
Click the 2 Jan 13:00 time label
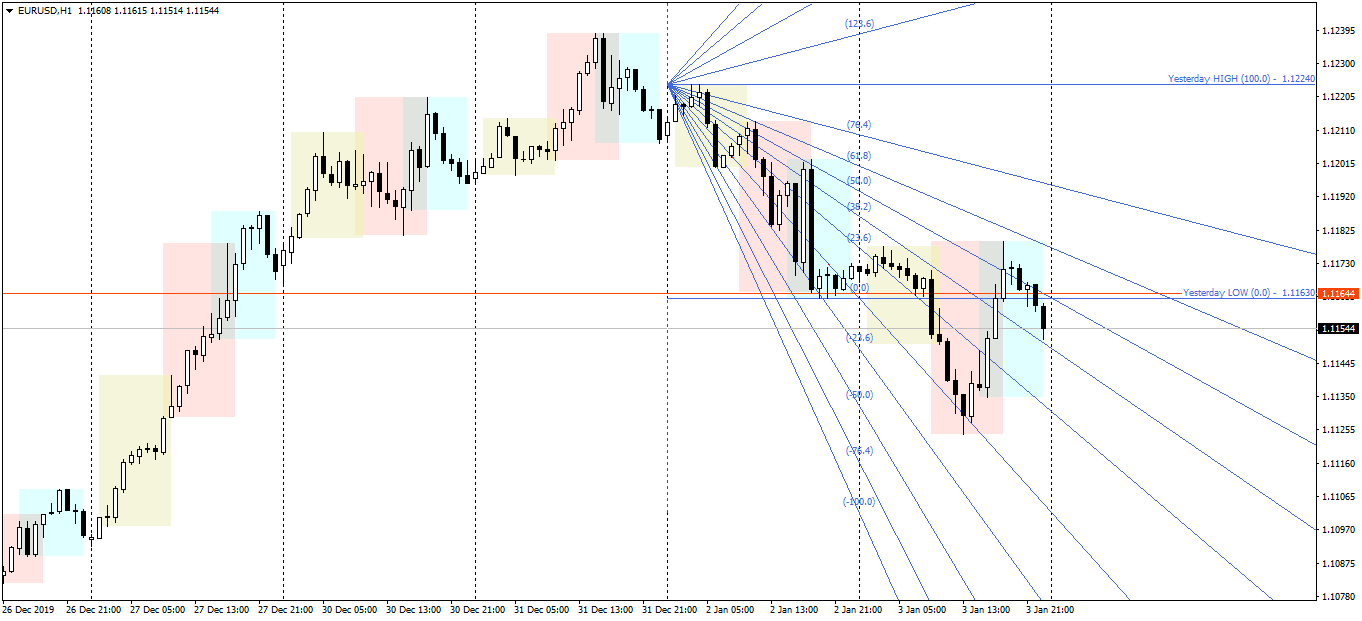click(x=795, y=609)
